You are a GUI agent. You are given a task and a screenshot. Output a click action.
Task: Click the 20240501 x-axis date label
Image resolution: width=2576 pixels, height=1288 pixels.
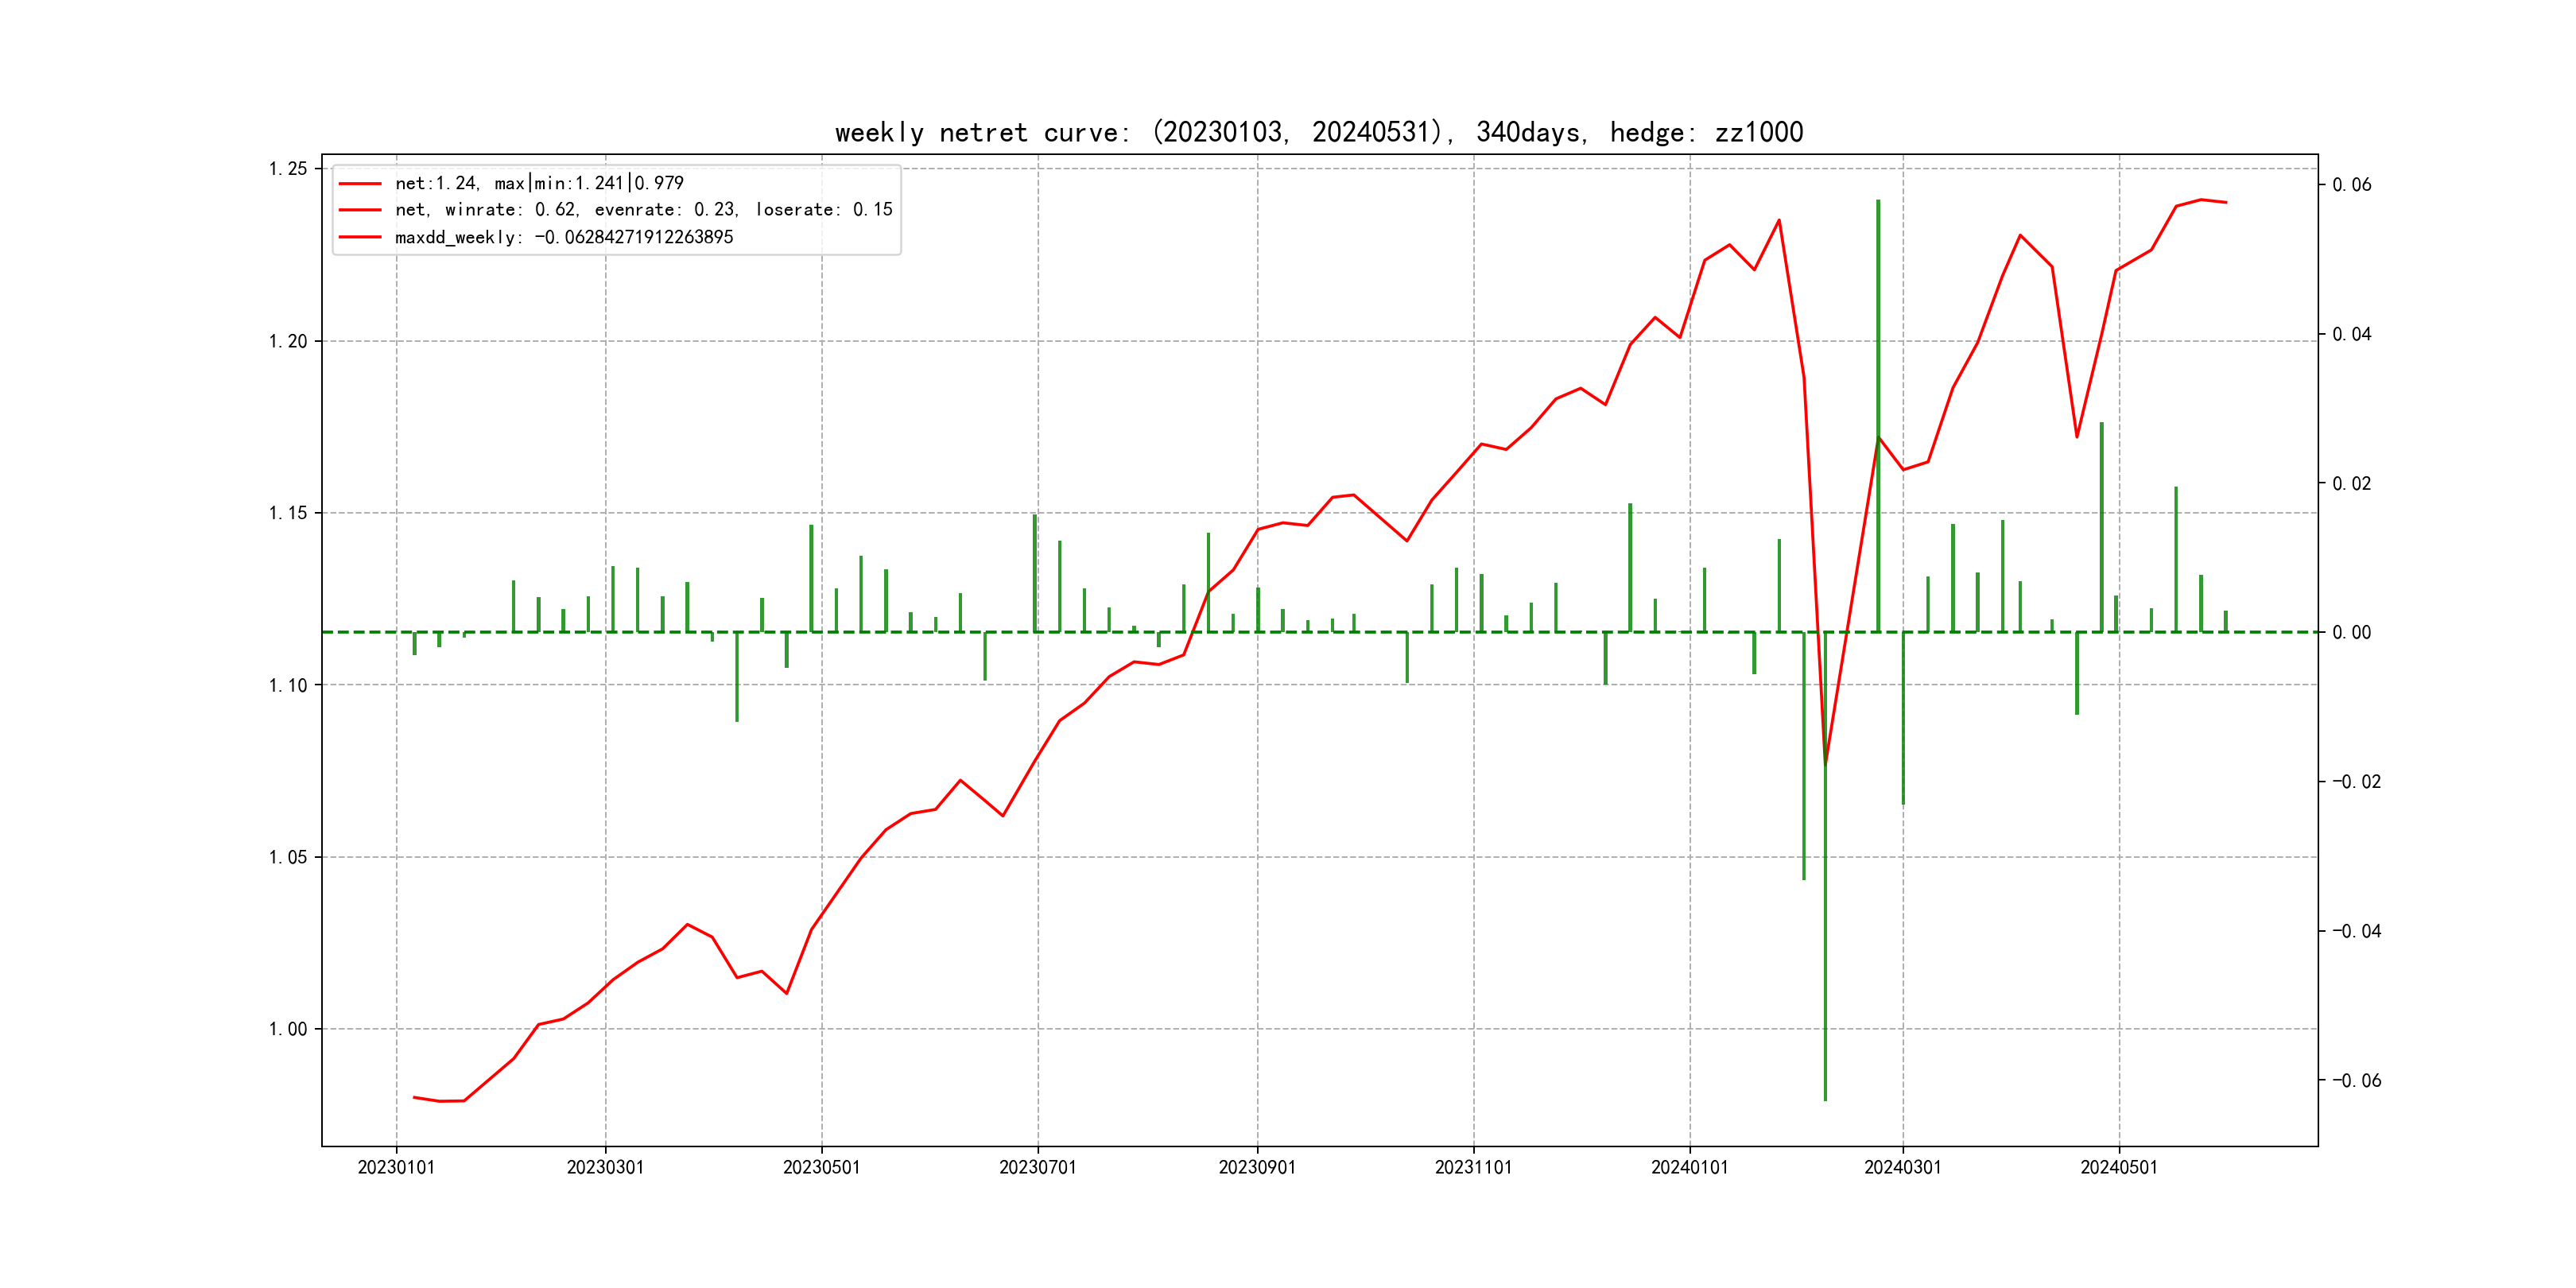[2118, 1168]
